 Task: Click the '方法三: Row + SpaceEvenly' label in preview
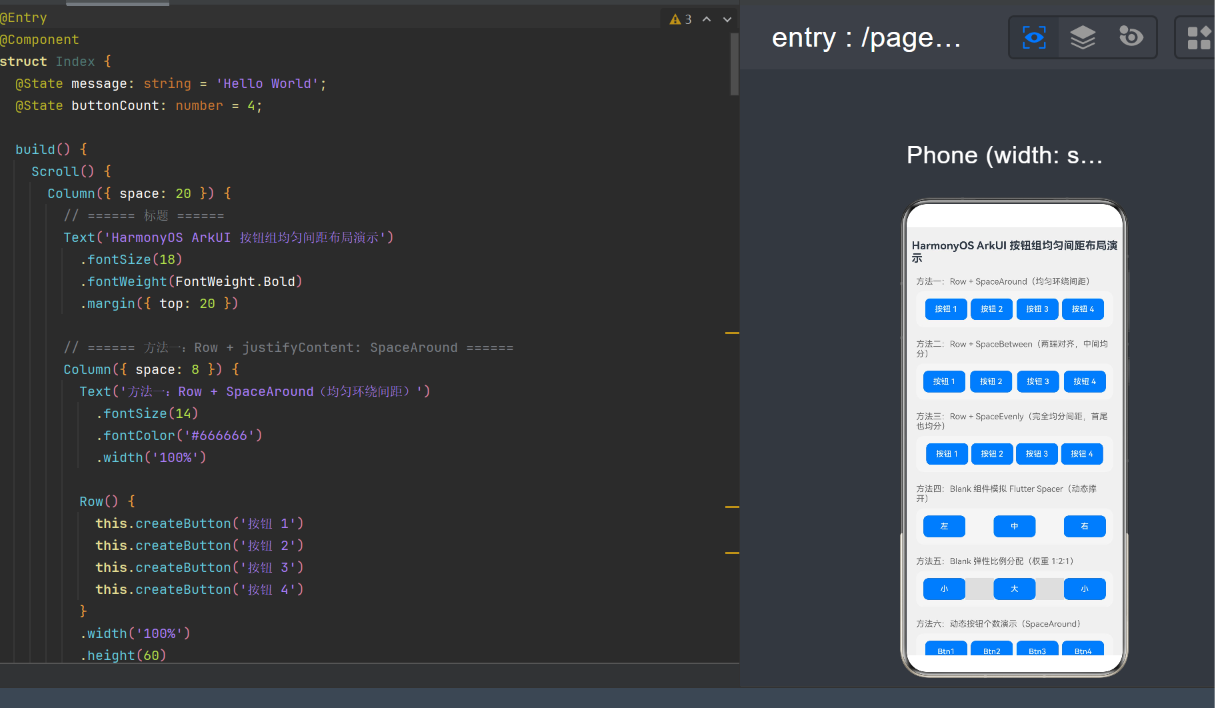1012,420
